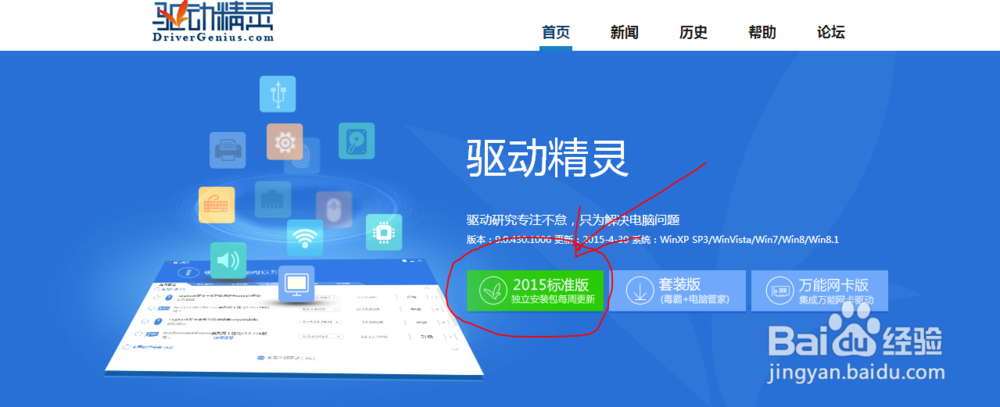Click the orange gear settings icon
Viewport: 1000px width, 407px height.
tap(284, 141)
